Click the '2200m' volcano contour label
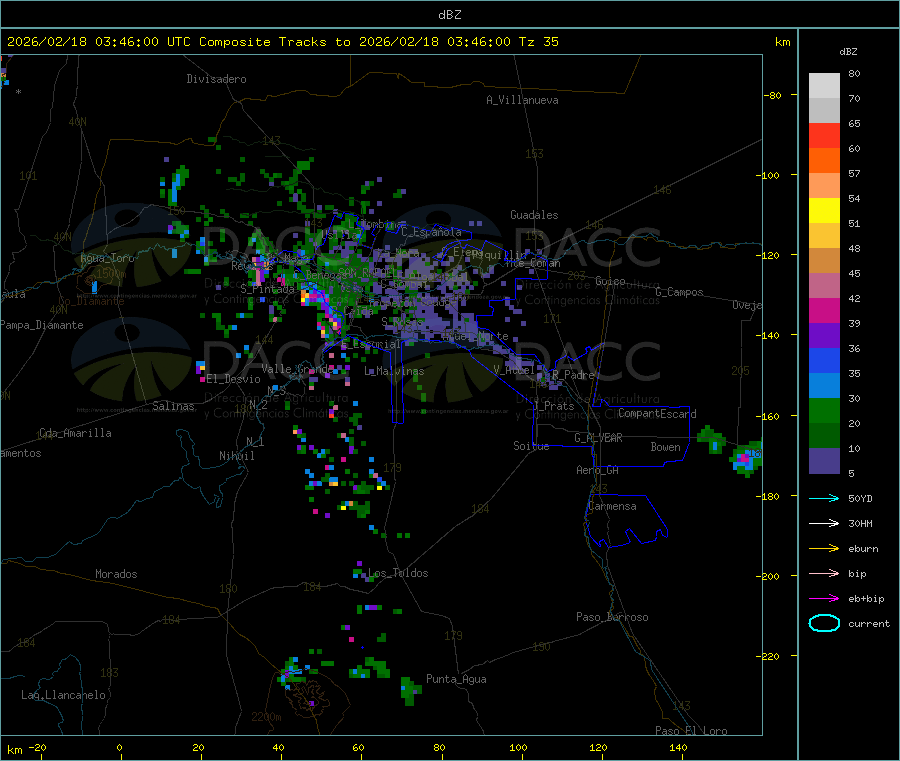 [x=266, y=717]
